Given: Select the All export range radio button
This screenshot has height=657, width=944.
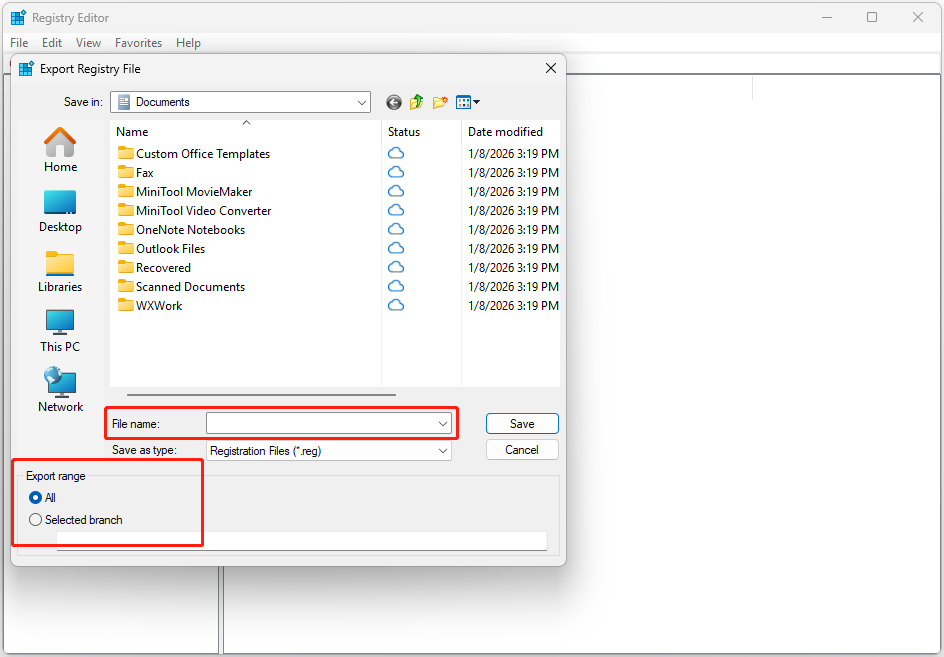Looking at the screenshot, I should [x=36, y=498].
